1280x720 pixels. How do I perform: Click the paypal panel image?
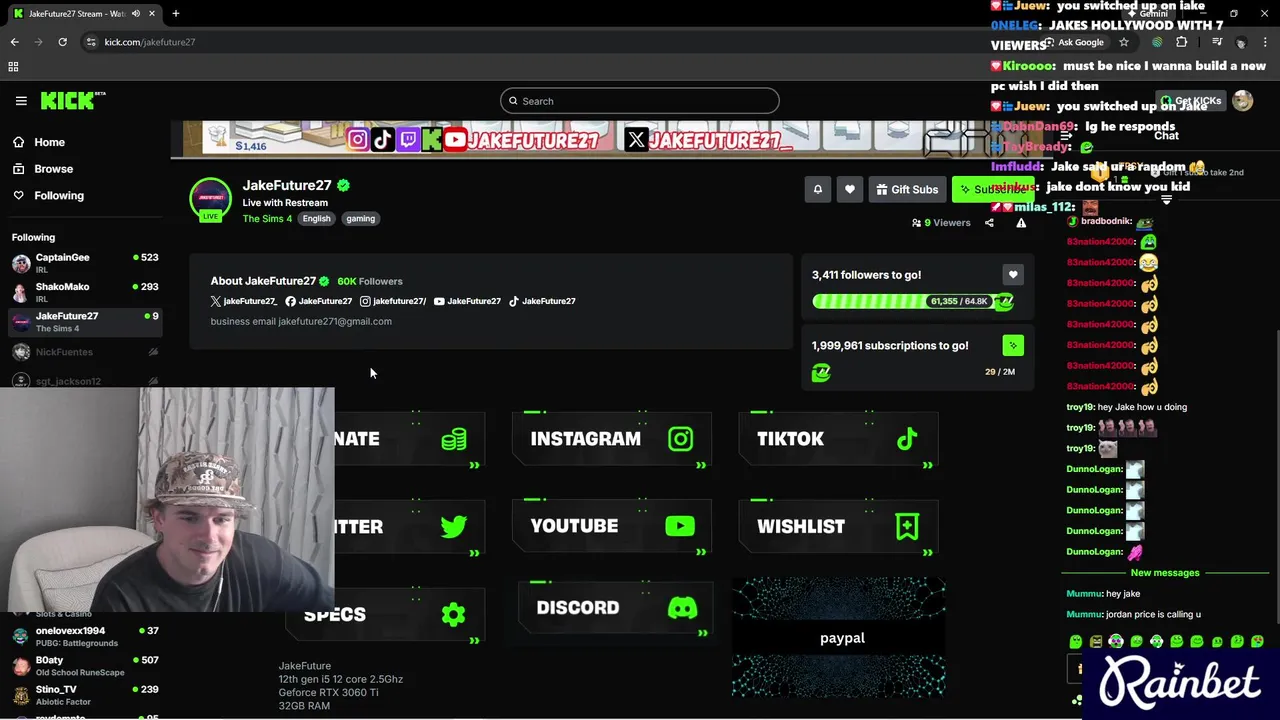(838, 637)
